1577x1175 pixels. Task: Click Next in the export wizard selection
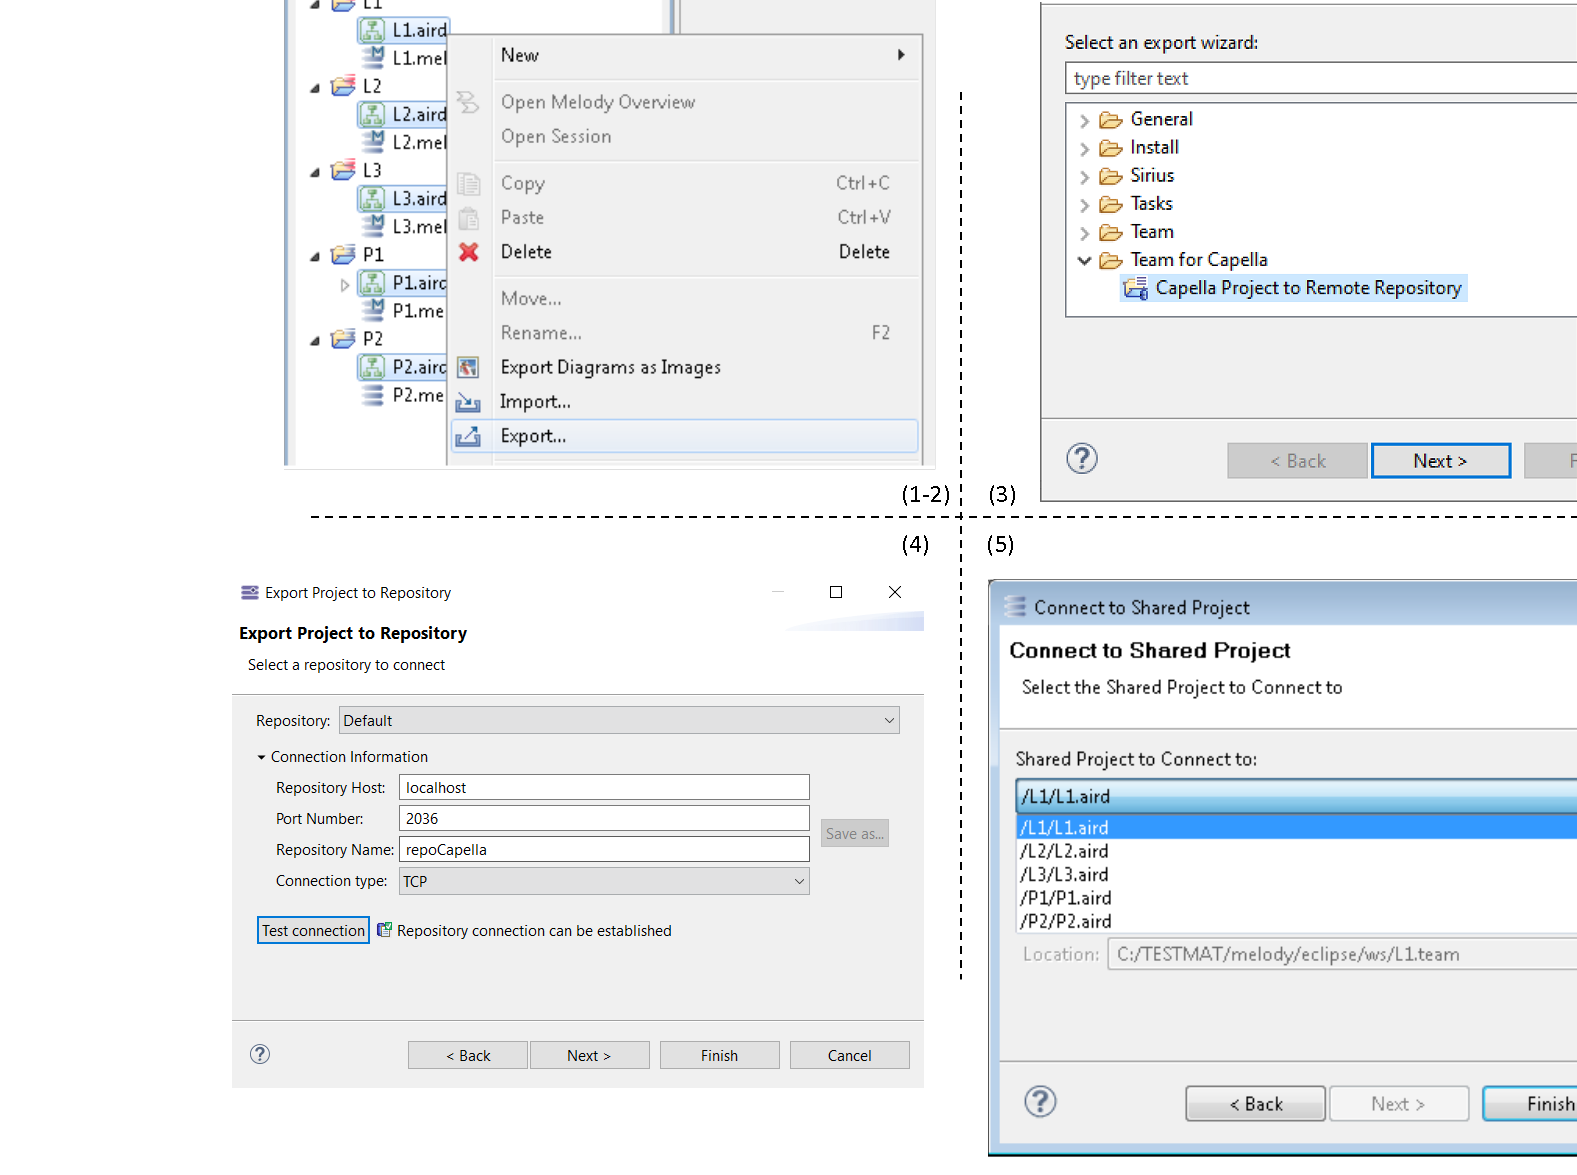[1440, 461]
